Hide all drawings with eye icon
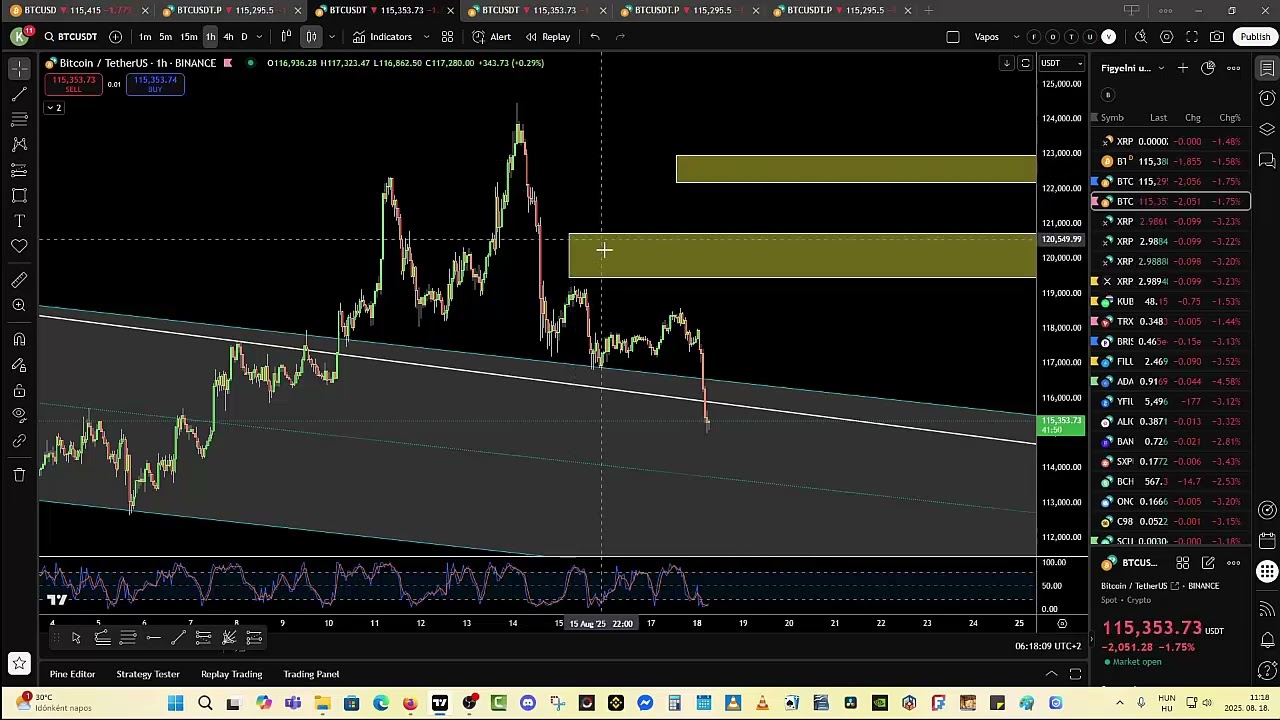Image resolution: width=1280 pixels, height=720 pixels. (x=19, y=415)
